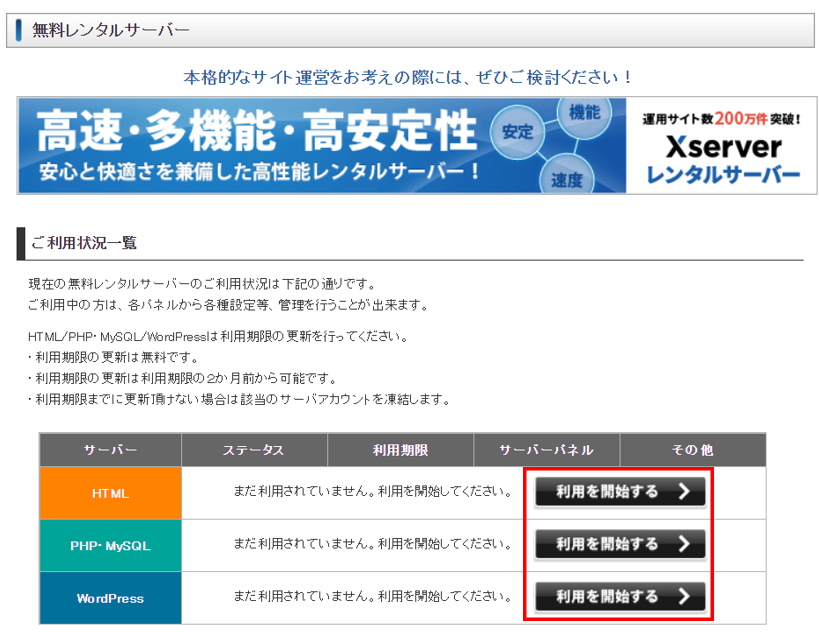Viewport: 819px width, 640px height.
Task: Click the 機能 circle in the banner
Action: (584, 113)
